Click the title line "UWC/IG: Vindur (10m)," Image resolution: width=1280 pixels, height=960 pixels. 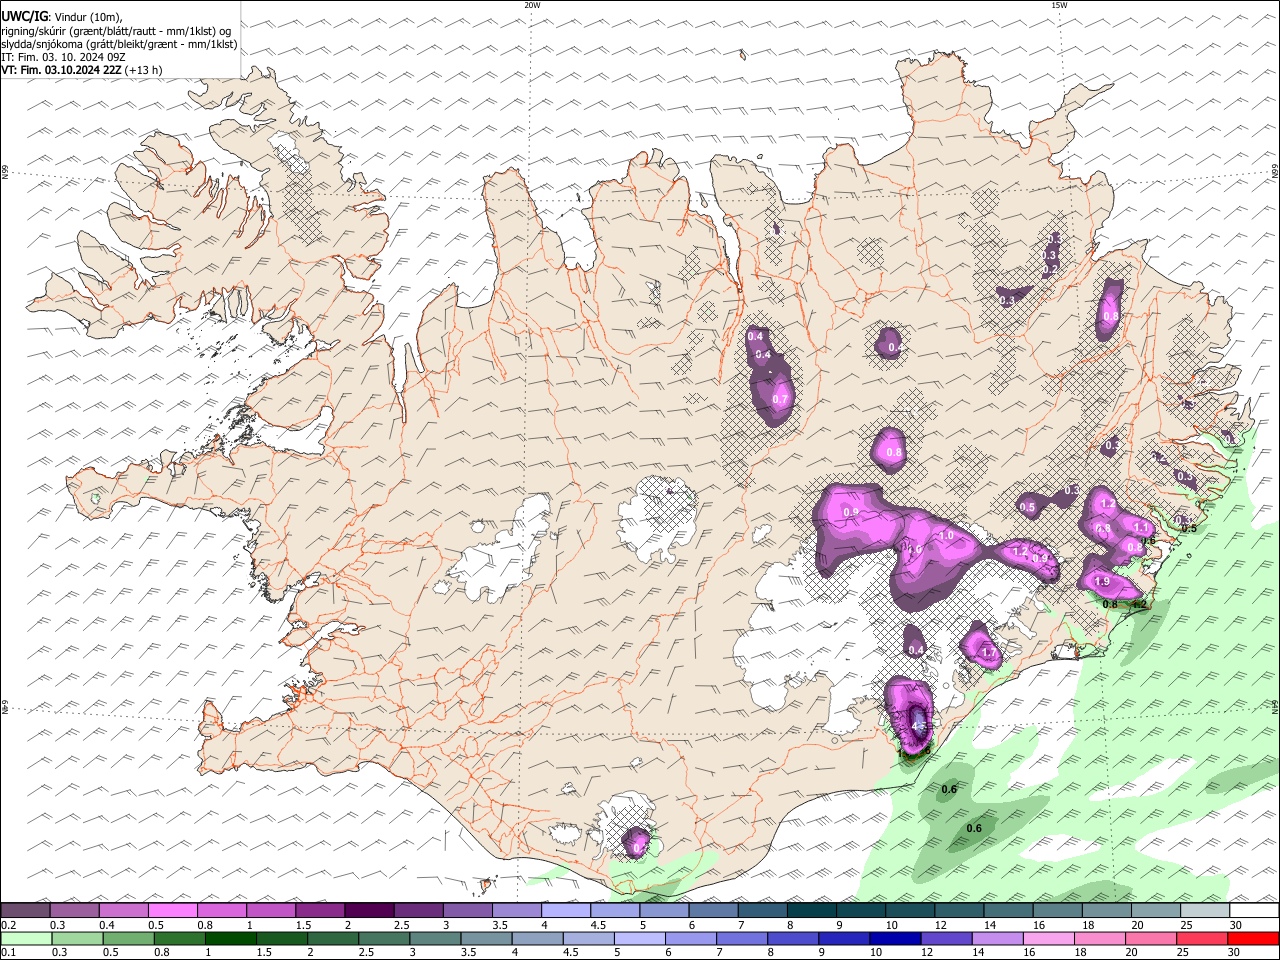pos(62,16)
